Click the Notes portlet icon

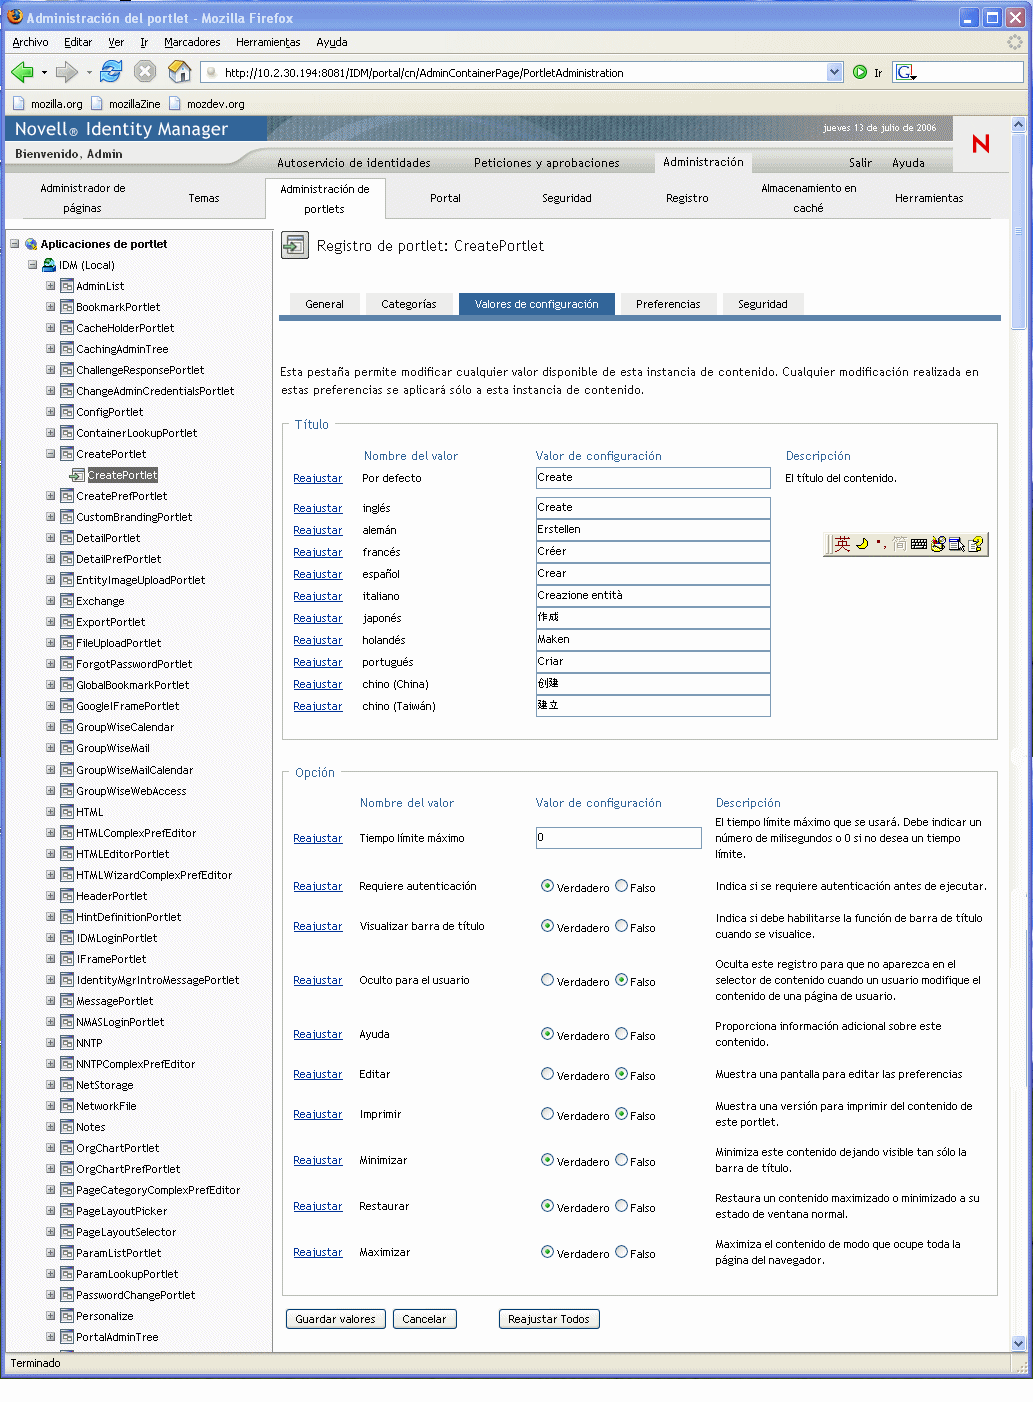[67, 1127]
